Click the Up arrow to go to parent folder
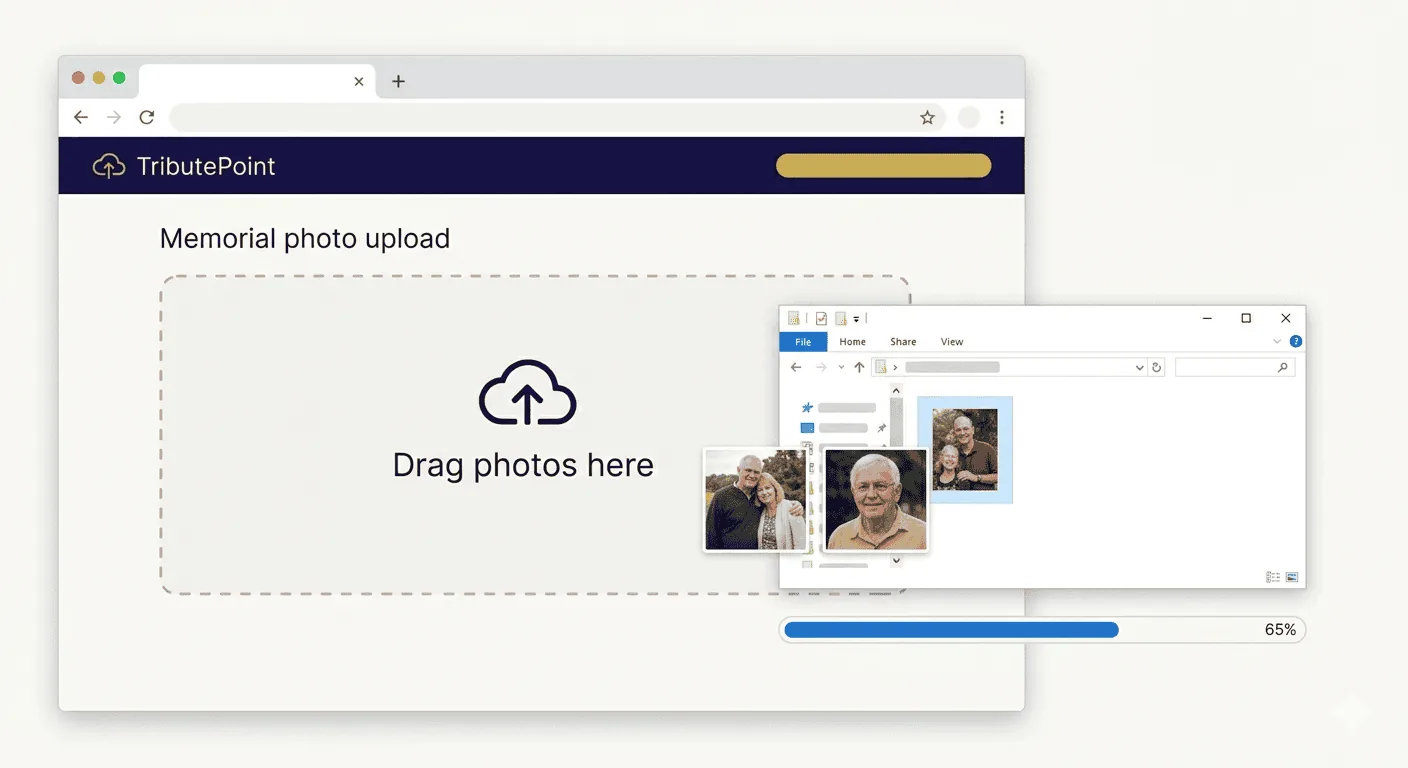Screen dimensions: 1408x768 coord(858,367)
